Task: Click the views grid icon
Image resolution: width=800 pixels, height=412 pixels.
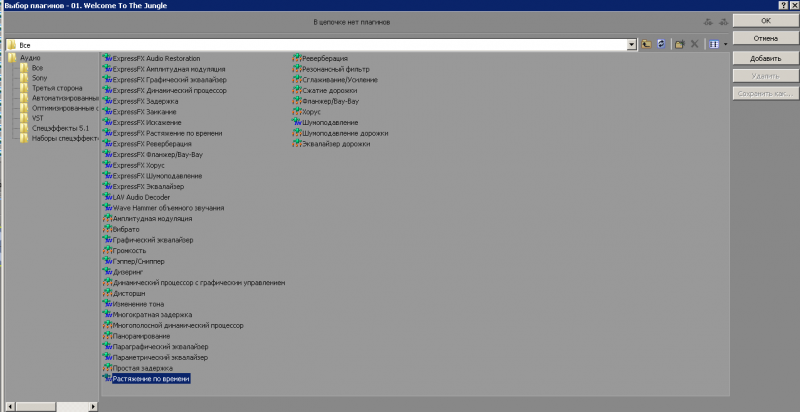Action: (713, 45)
